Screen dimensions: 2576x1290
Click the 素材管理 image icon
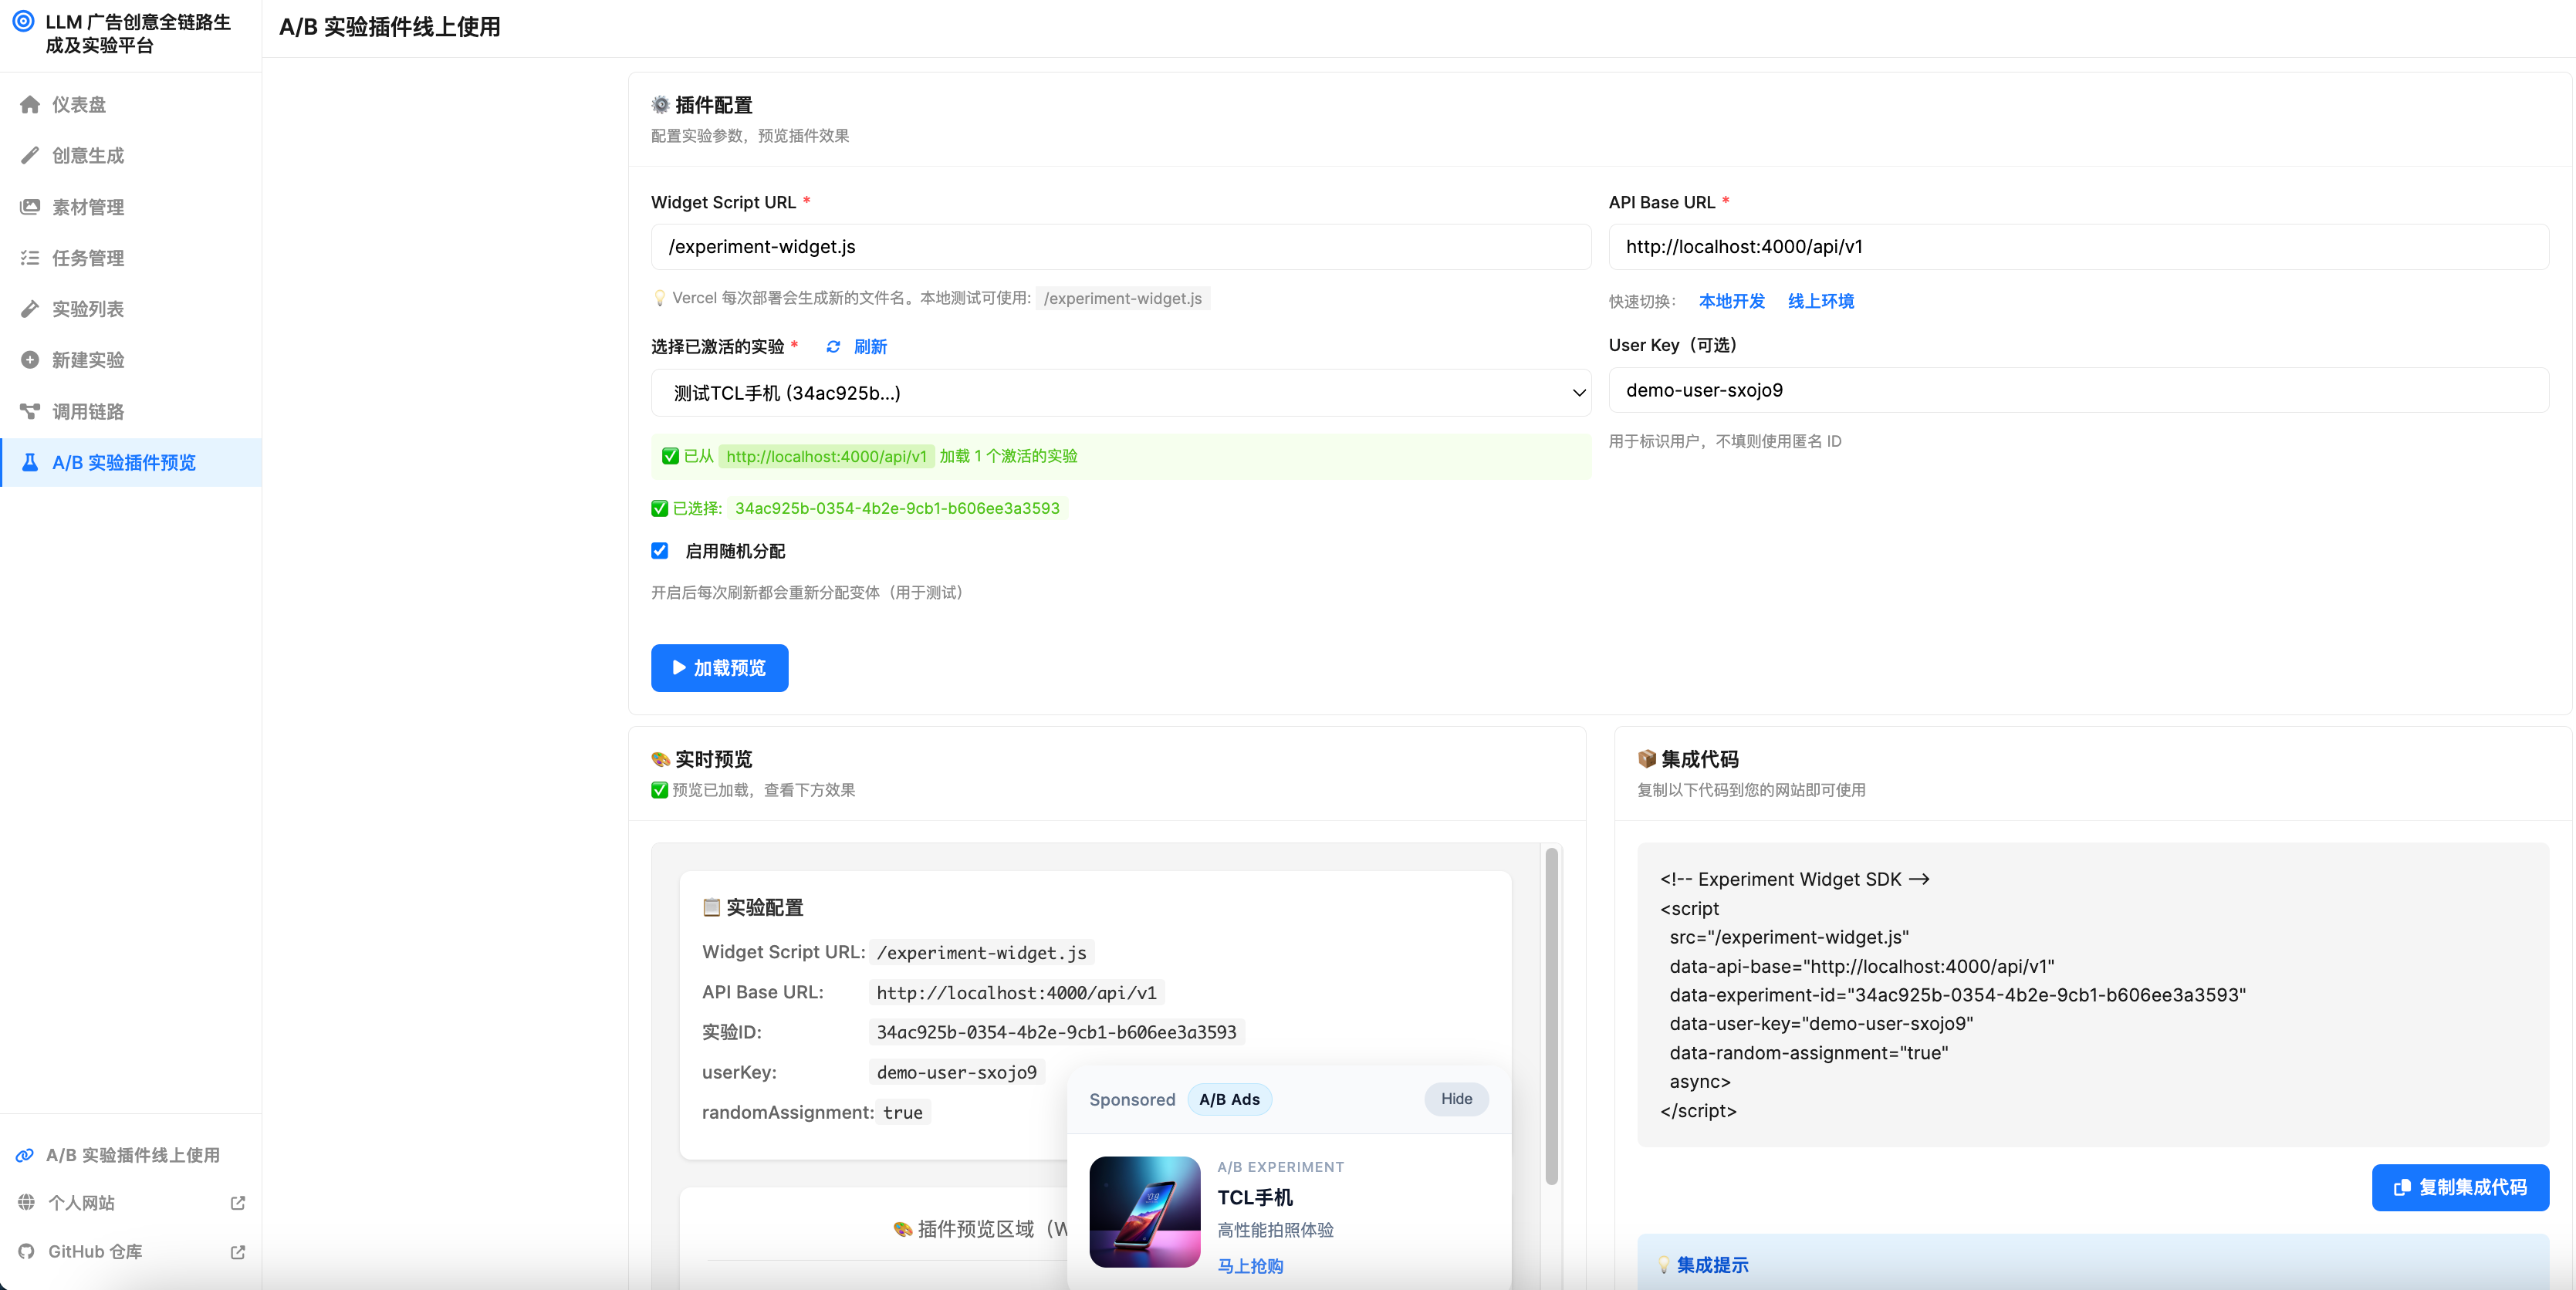pyautogui.click(x=30, y=207)
